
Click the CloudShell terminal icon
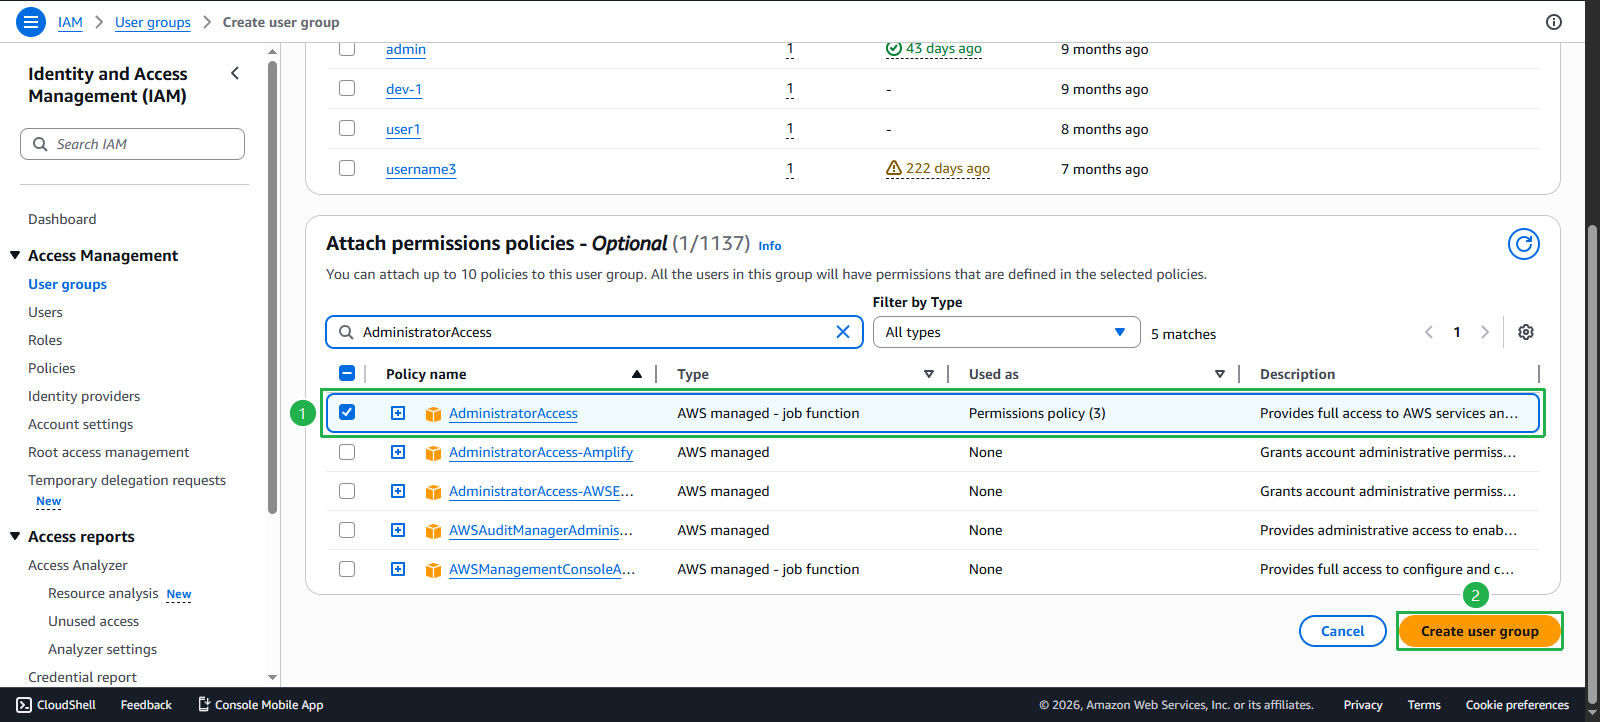(24, 705)
